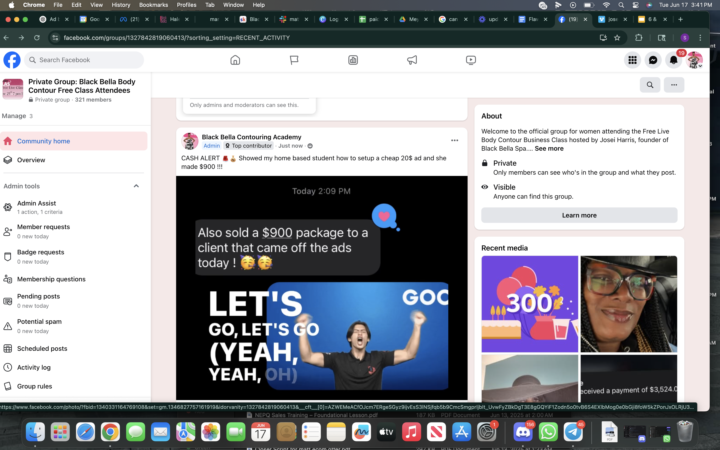720x450 pixels.
Task: Open the Facebook Home feed icon
Action: (x=235, y=60)
